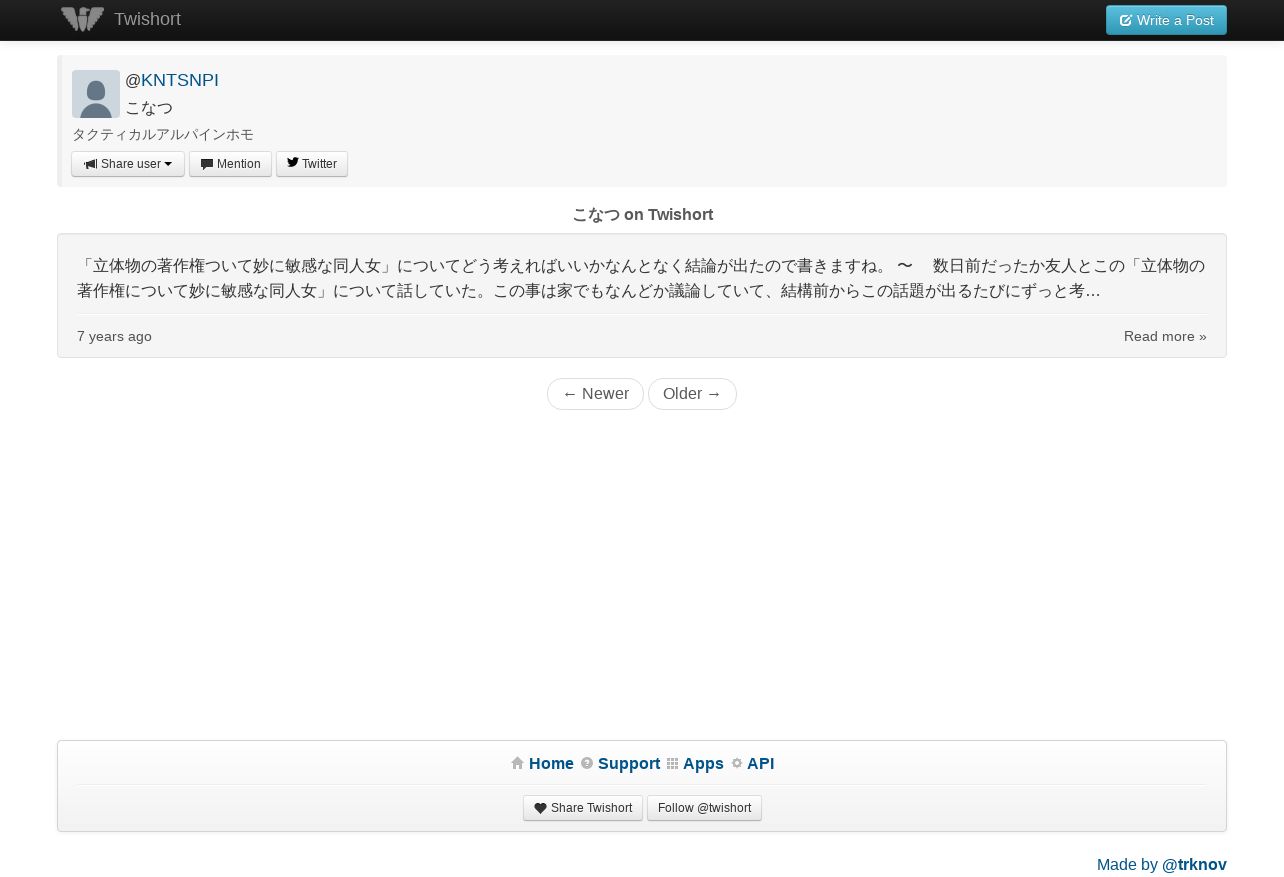Viewport: 1284px width, 877px height.
Task: Open the Apps footer link
Action: pos(703,763)
